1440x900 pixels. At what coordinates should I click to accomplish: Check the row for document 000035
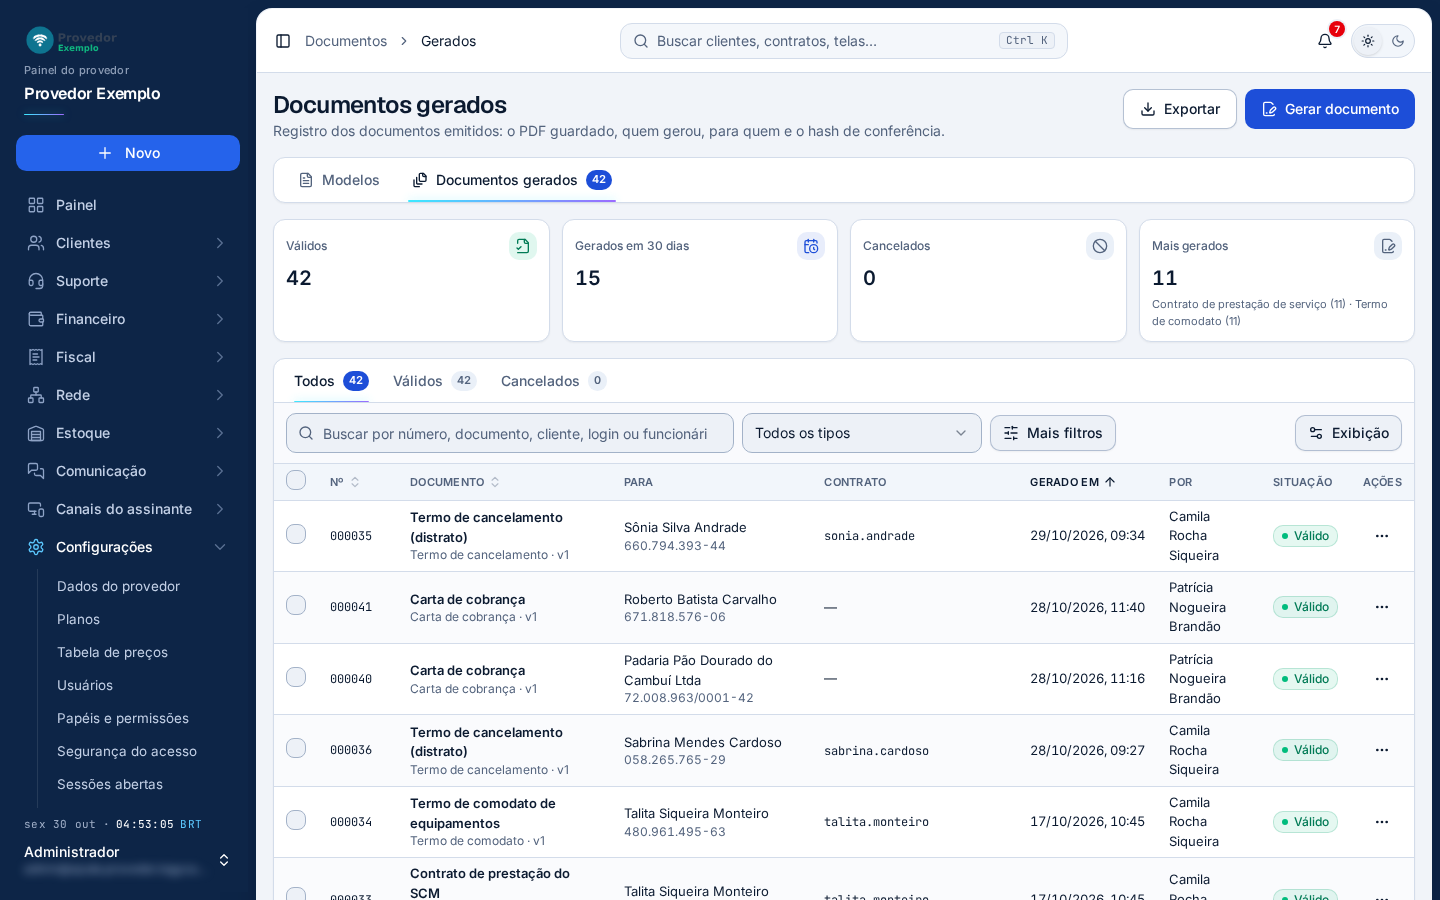[296, 534]
